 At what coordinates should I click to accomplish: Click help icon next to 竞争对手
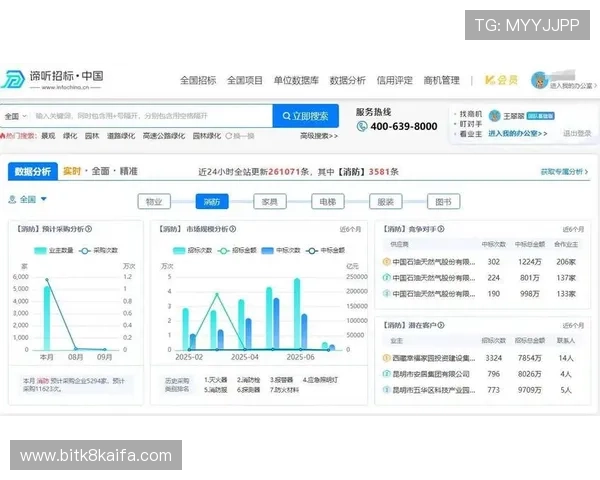tap(441, 229)
